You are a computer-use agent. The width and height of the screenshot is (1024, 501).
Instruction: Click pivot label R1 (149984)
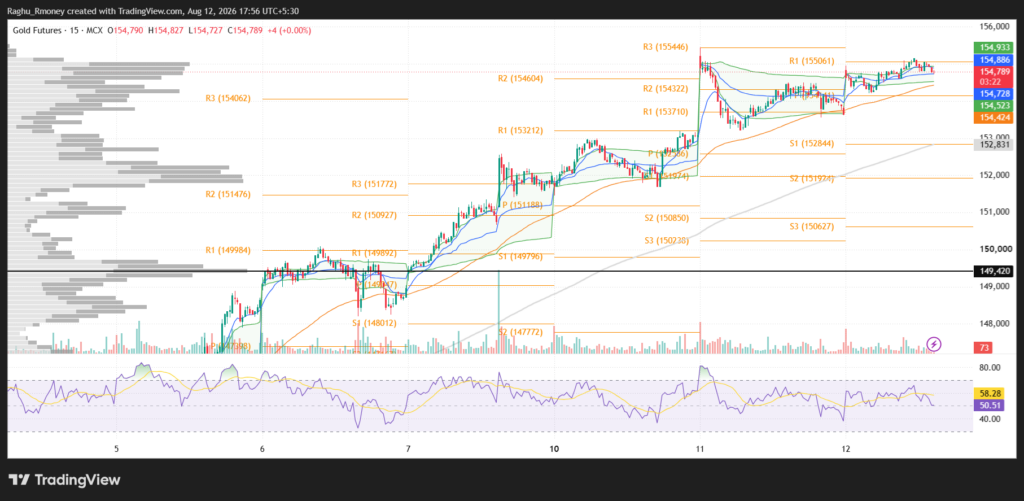[227, 250]
